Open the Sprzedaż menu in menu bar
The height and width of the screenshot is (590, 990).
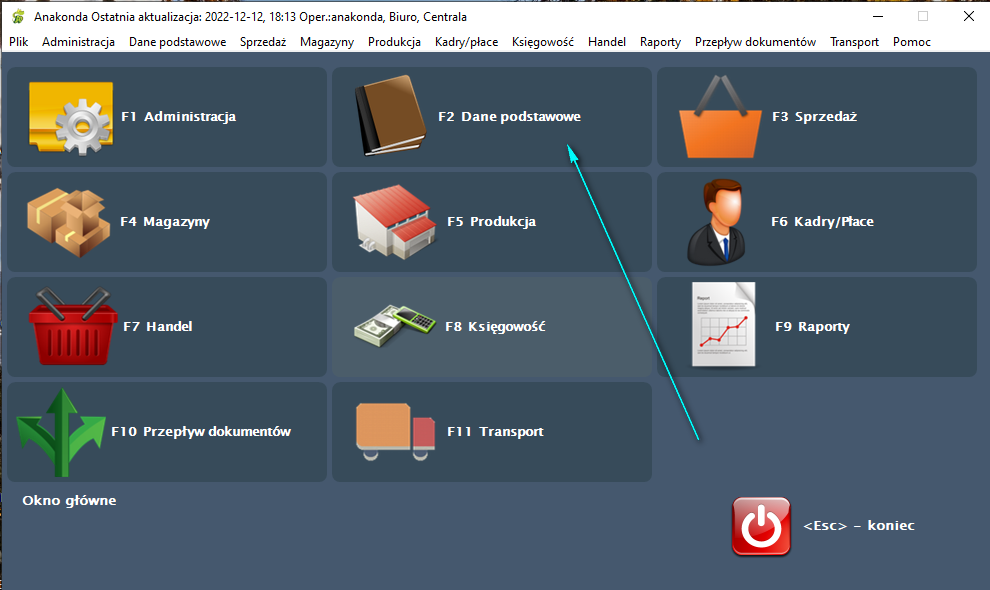[x=263, y=42]
